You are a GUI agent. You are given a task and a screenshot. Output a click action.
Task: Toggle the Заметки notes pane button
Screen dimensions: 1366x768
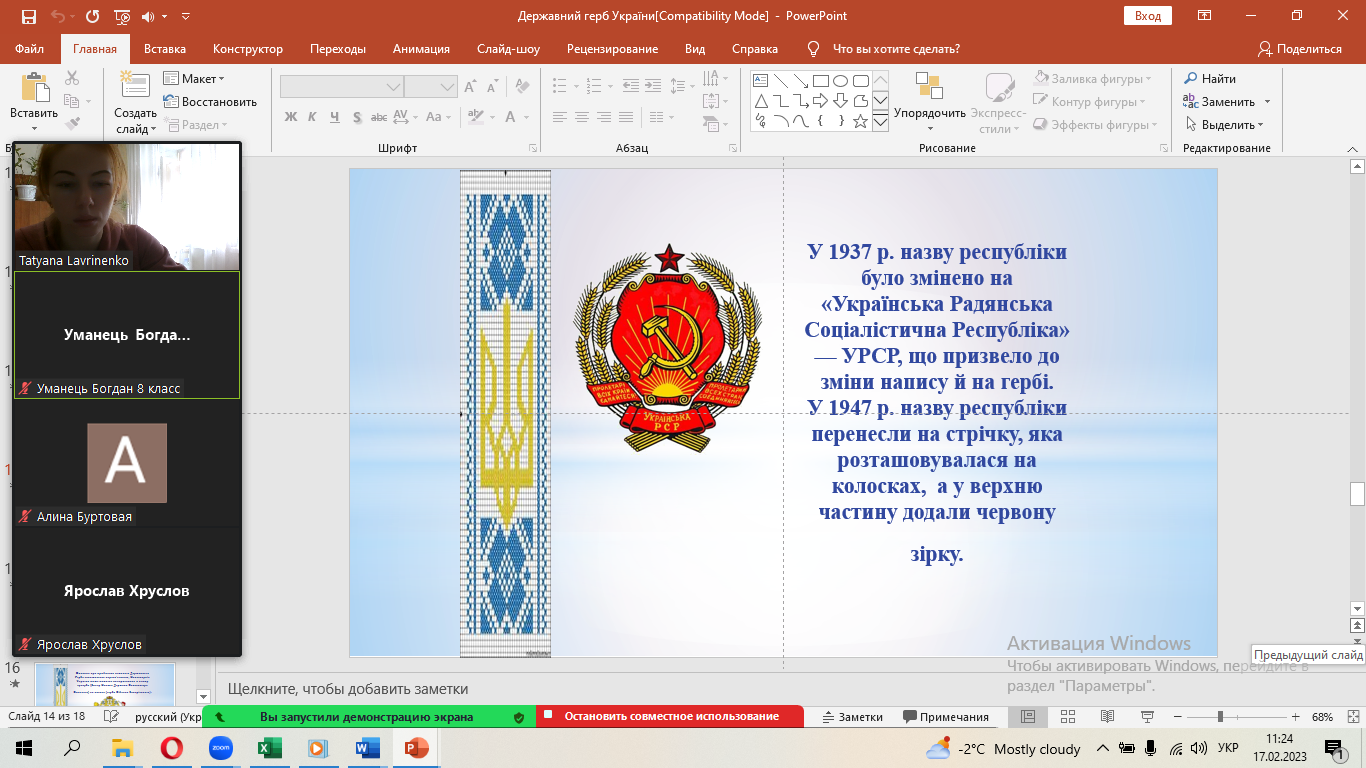pyautogui.click(x=853, y=717)
